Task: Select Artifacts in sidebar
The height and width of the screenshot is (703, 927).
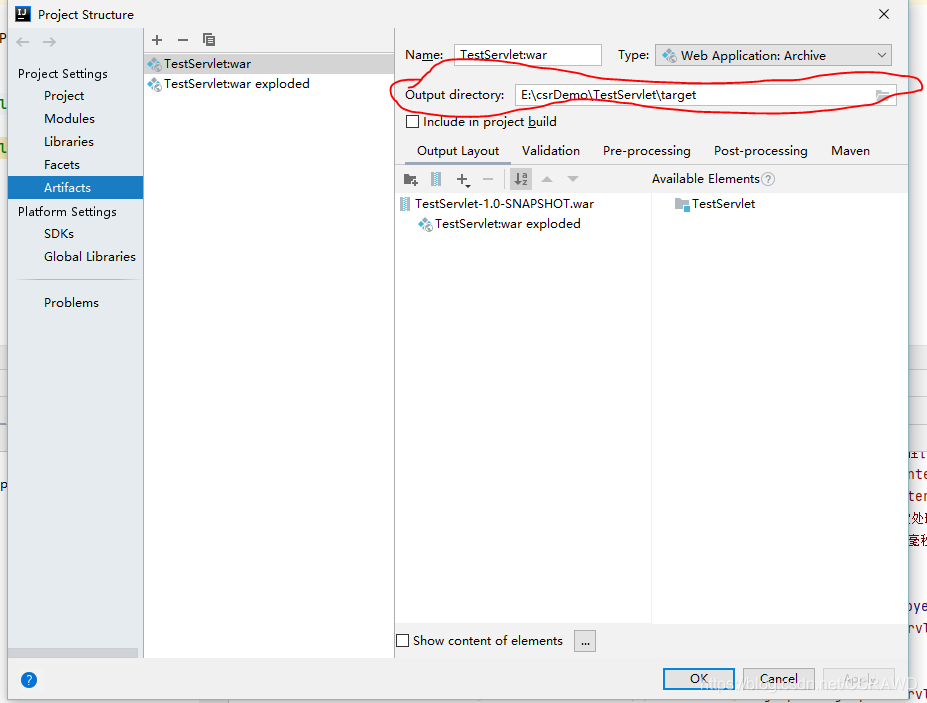Action: [x=76, y=187]
